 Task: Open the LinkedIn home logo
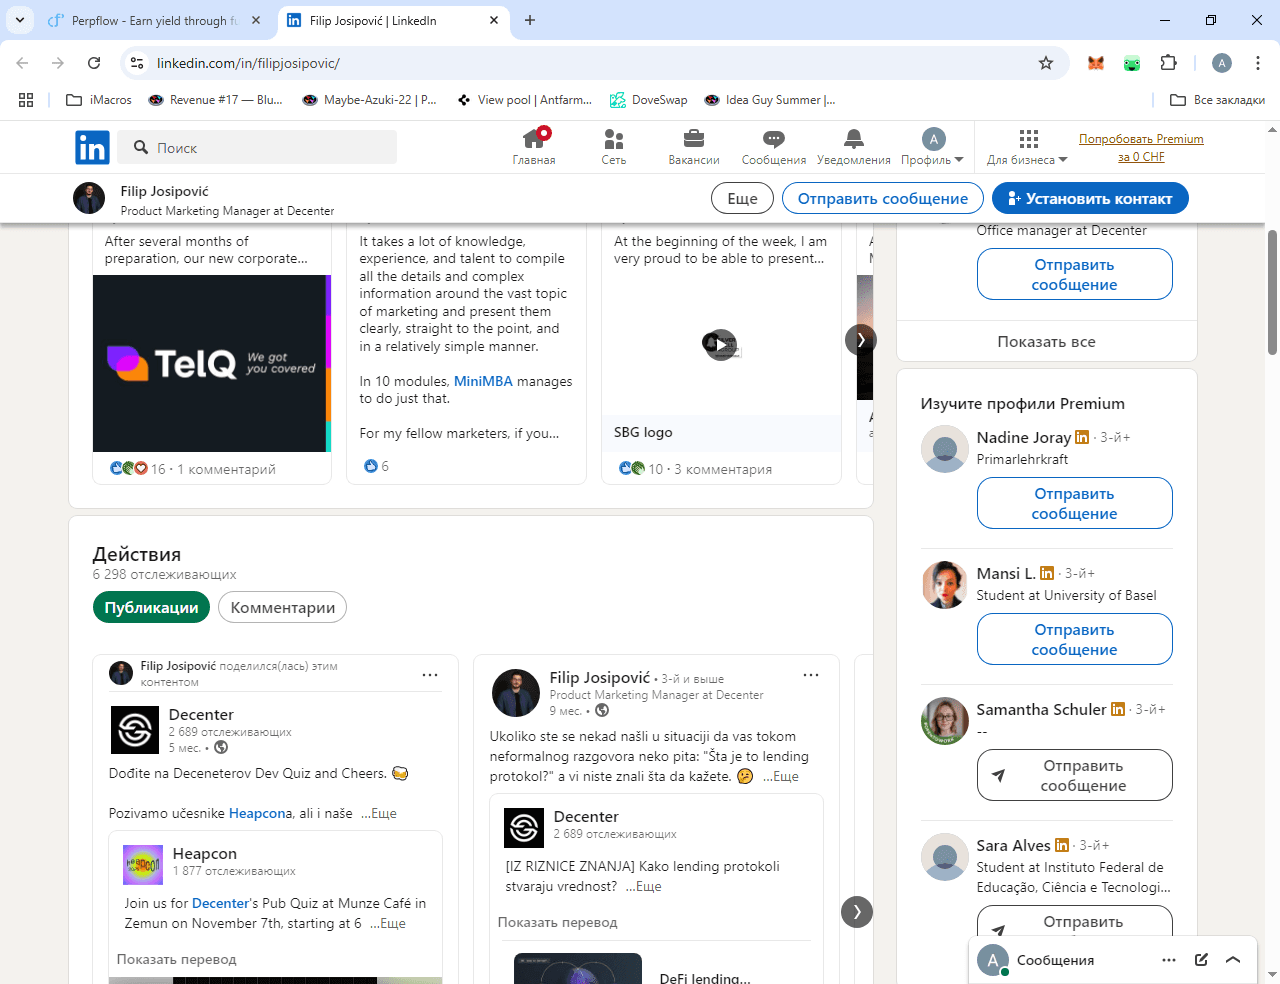click(x=92, y=148)
